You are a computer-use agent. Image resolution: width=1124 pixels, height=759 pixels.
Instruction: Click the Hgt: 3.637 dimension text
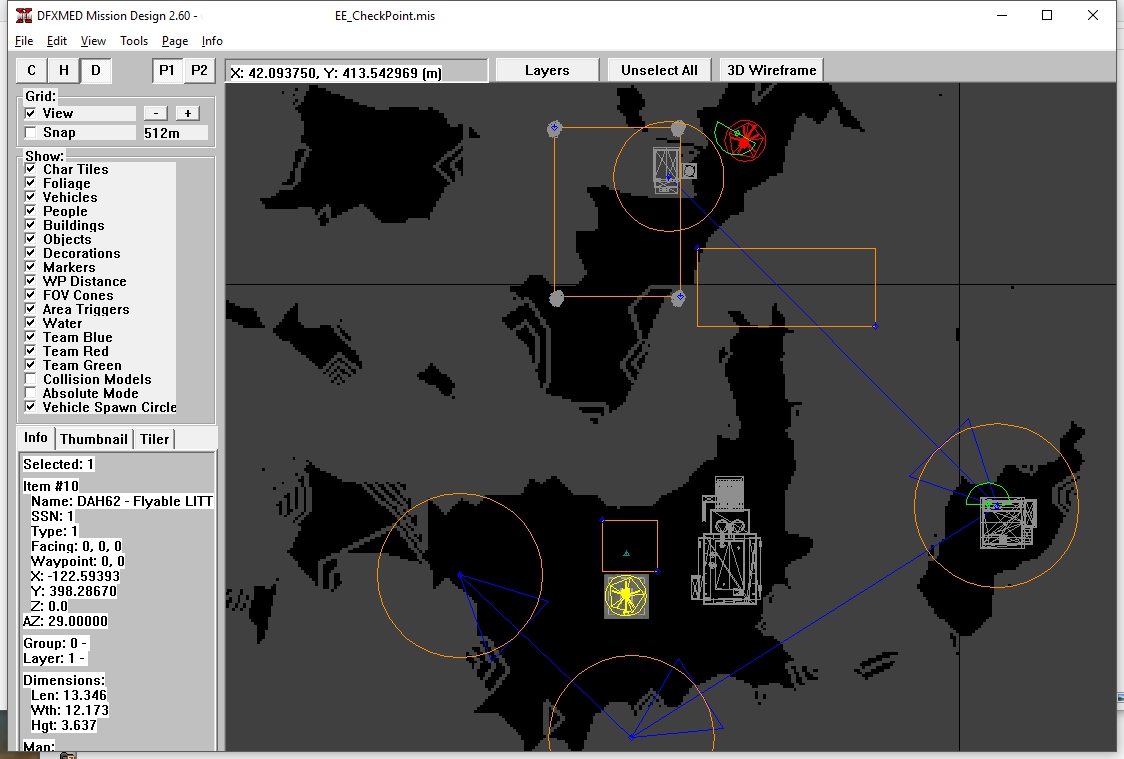64,725
